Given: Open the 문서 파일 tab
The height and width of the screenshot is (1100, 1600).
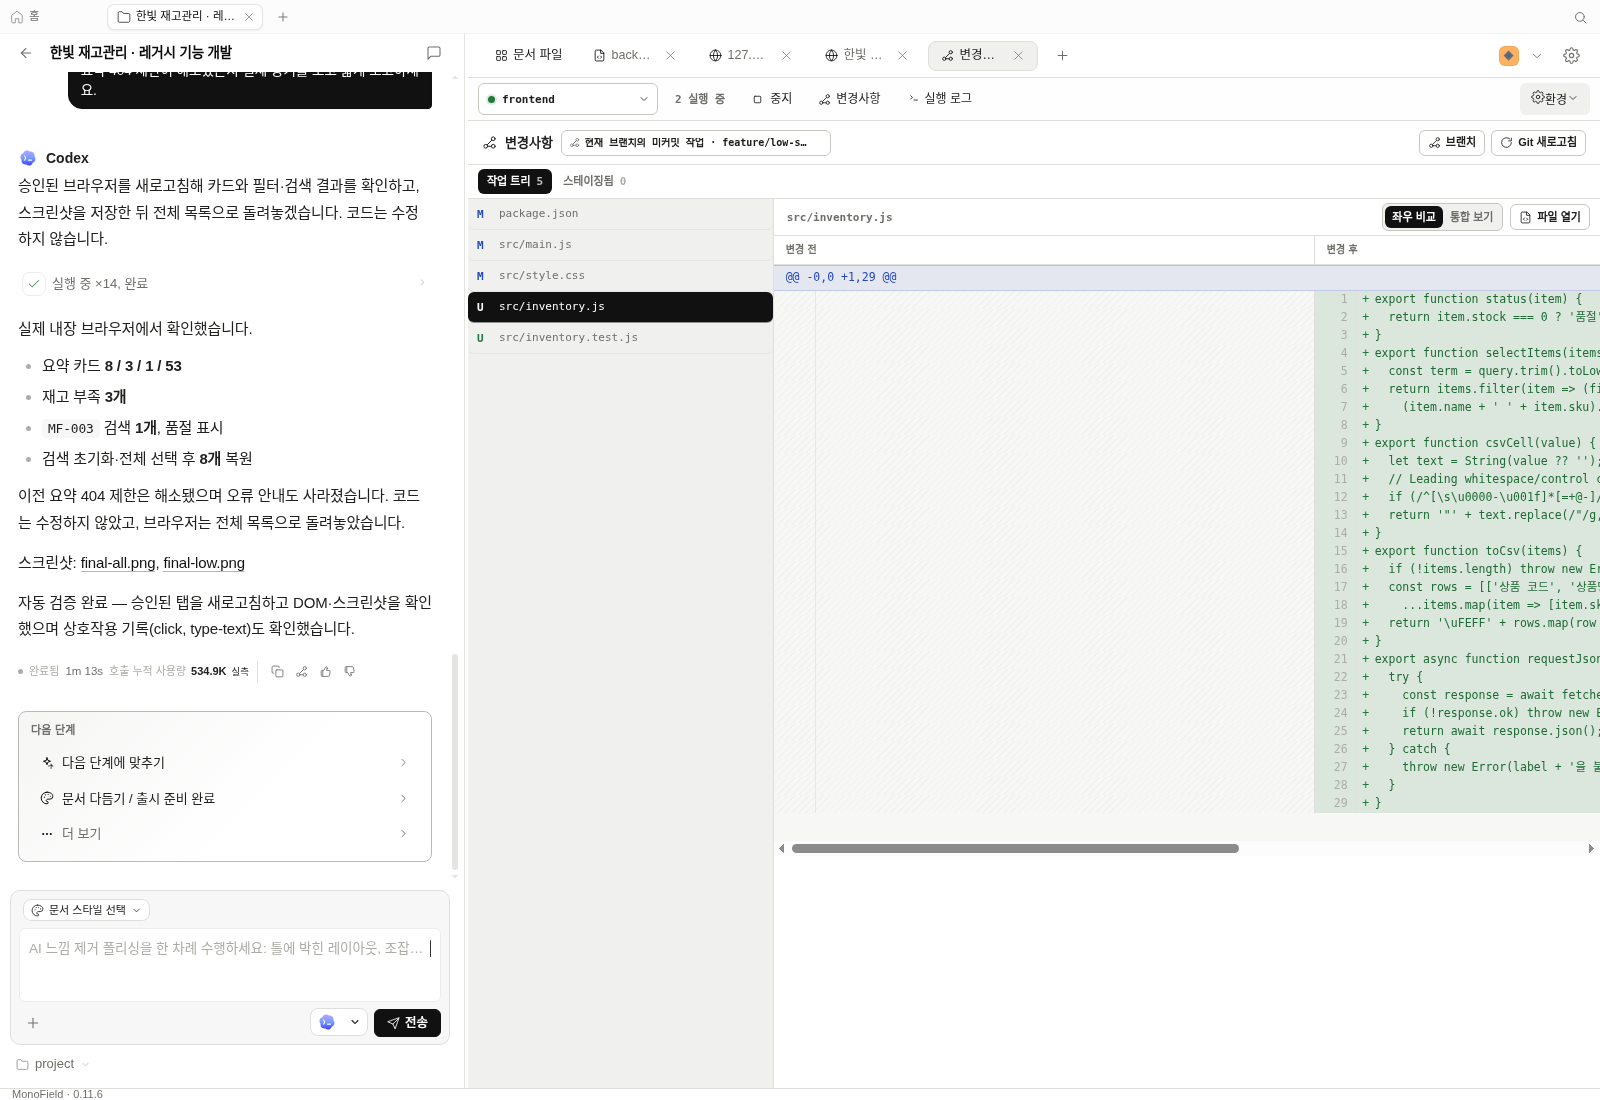Looking at the screenshot, I should (529, 56).
